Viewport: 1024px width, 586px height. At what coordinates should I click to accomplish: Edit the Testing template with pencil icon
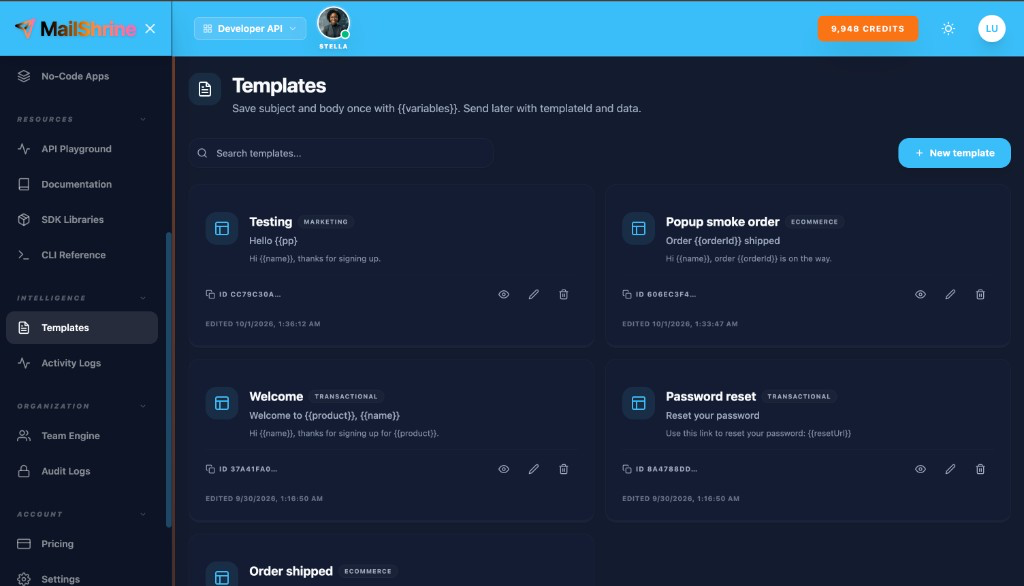pyautogui.click(x=534, y=295)
